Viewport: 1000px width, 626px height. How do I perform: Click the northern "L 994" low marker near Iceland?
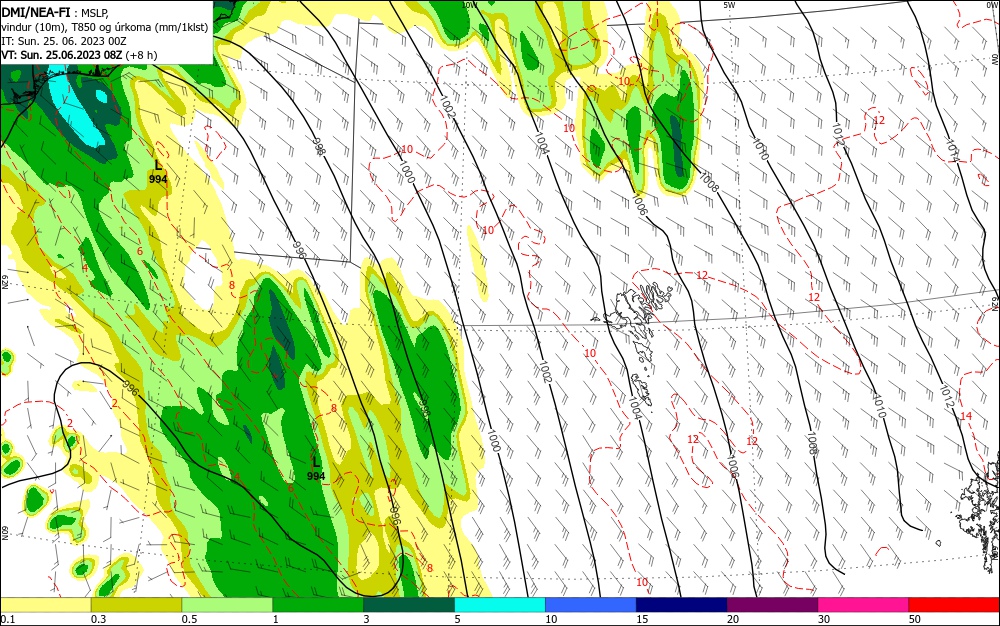pyautogui.click(x=158, y=172)
